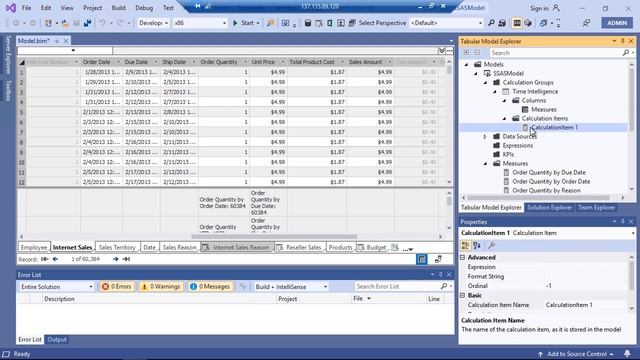This screenshot has height=360, width=640.
Task: Click the ADMIN button
Action: pyautogui.click(x=617, y=23)
